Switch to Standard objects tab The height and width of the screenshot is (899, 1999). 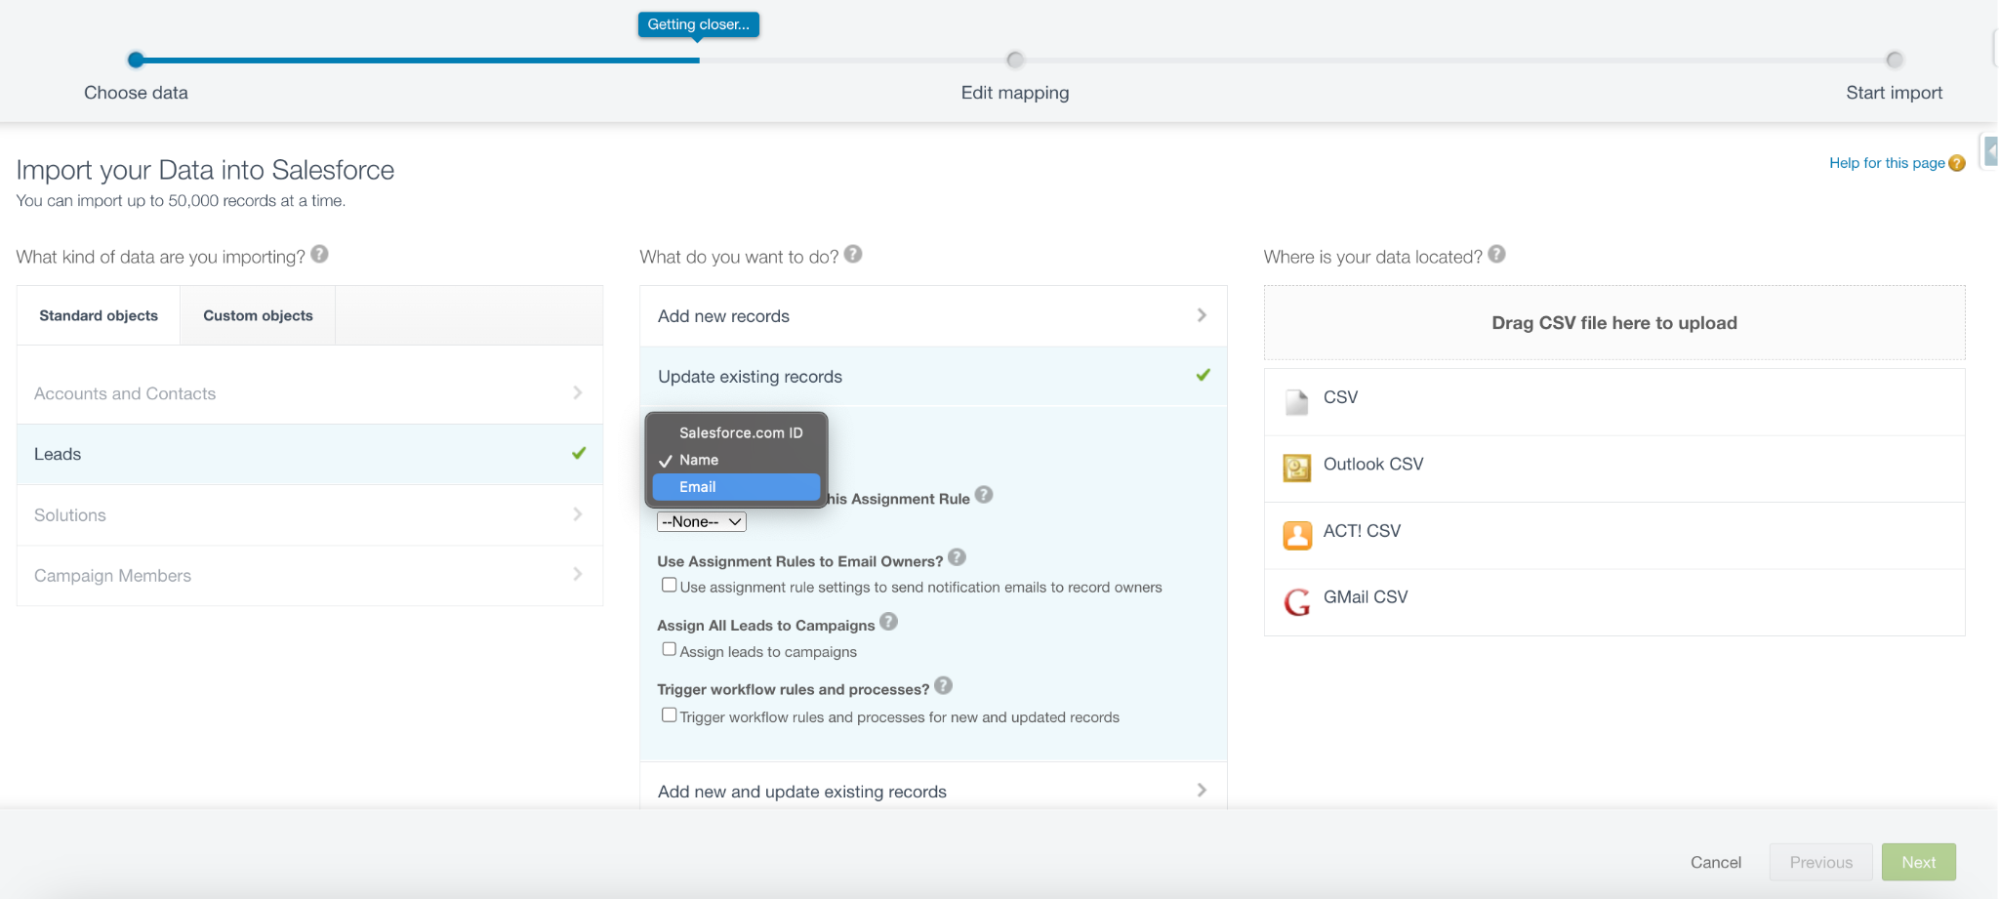coord(98,316)
